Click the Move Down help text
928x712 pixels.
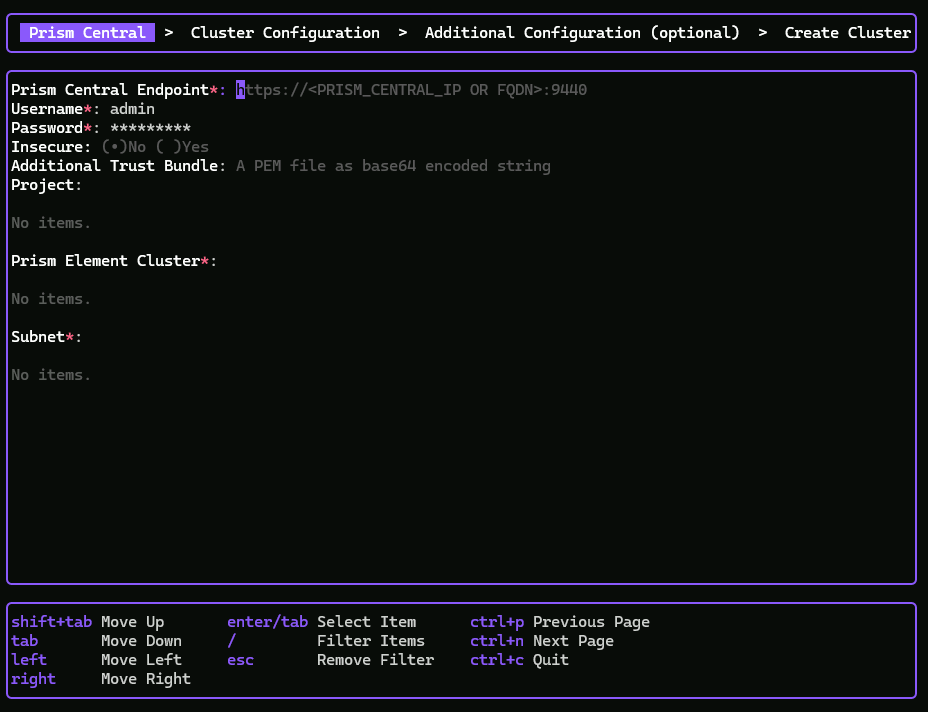(141, 641)
